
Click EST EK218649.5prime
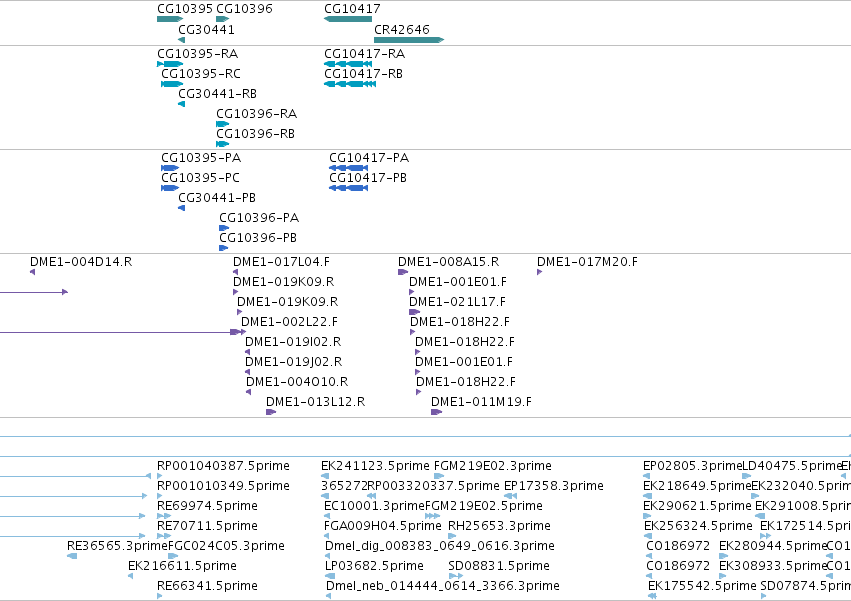click(x=697, y=486)
